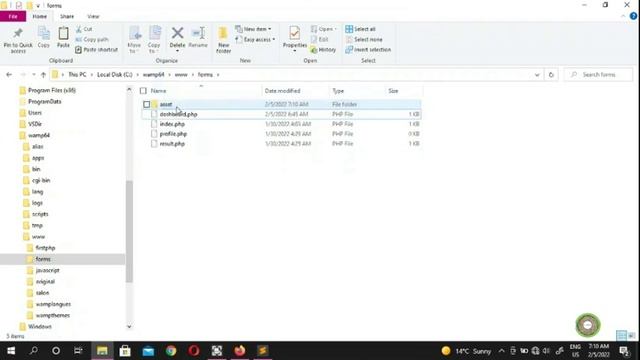This screenshot has height=360, width=640.
Task: Open the Copy to command
Action: pos(154,40)
